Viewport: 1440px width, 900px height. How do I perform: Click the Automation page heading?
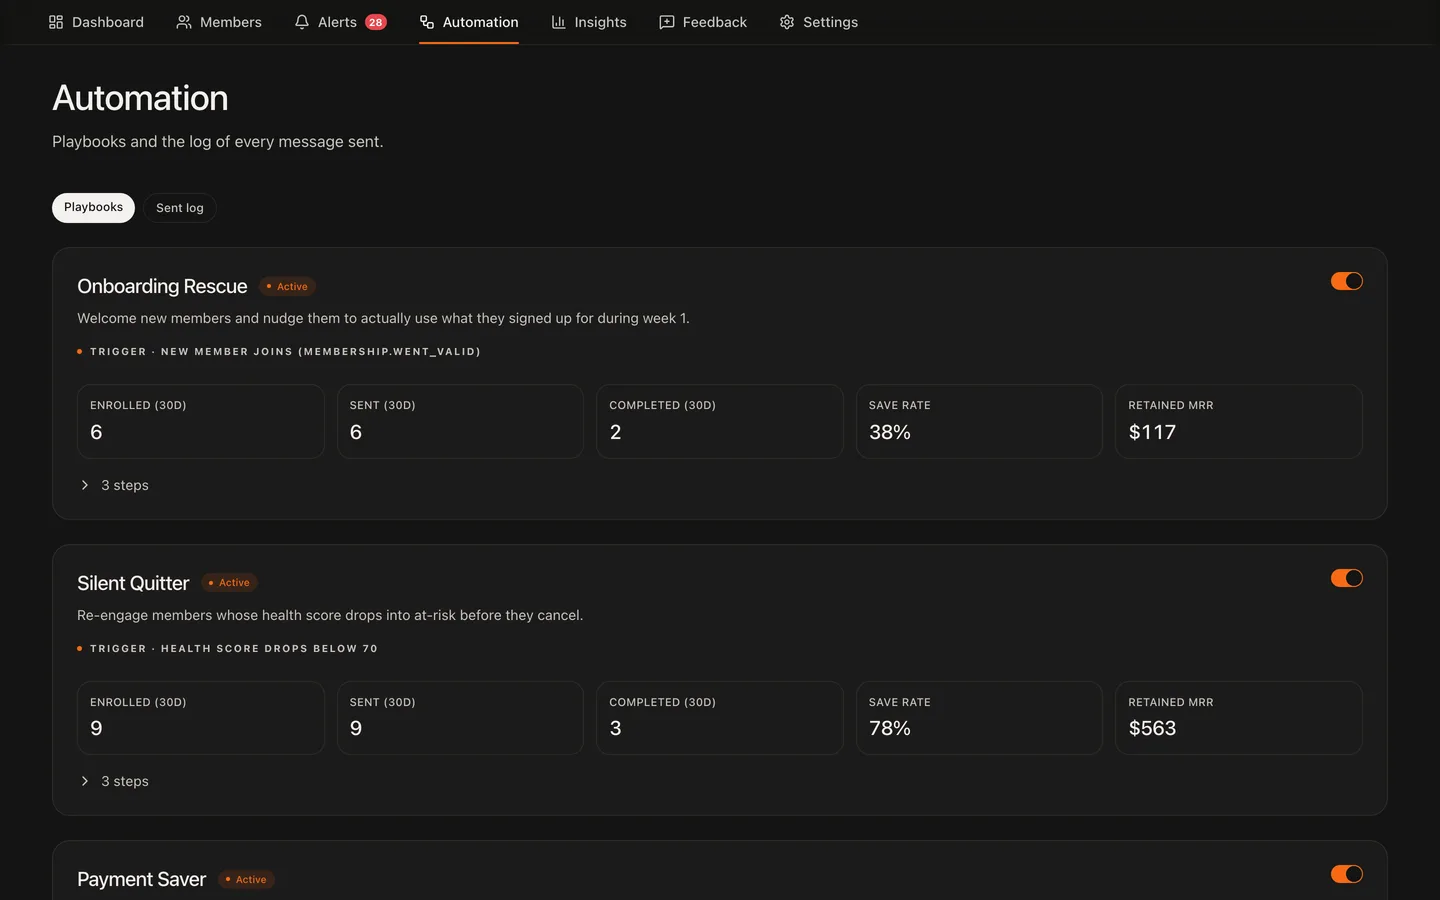click(140, 98)
